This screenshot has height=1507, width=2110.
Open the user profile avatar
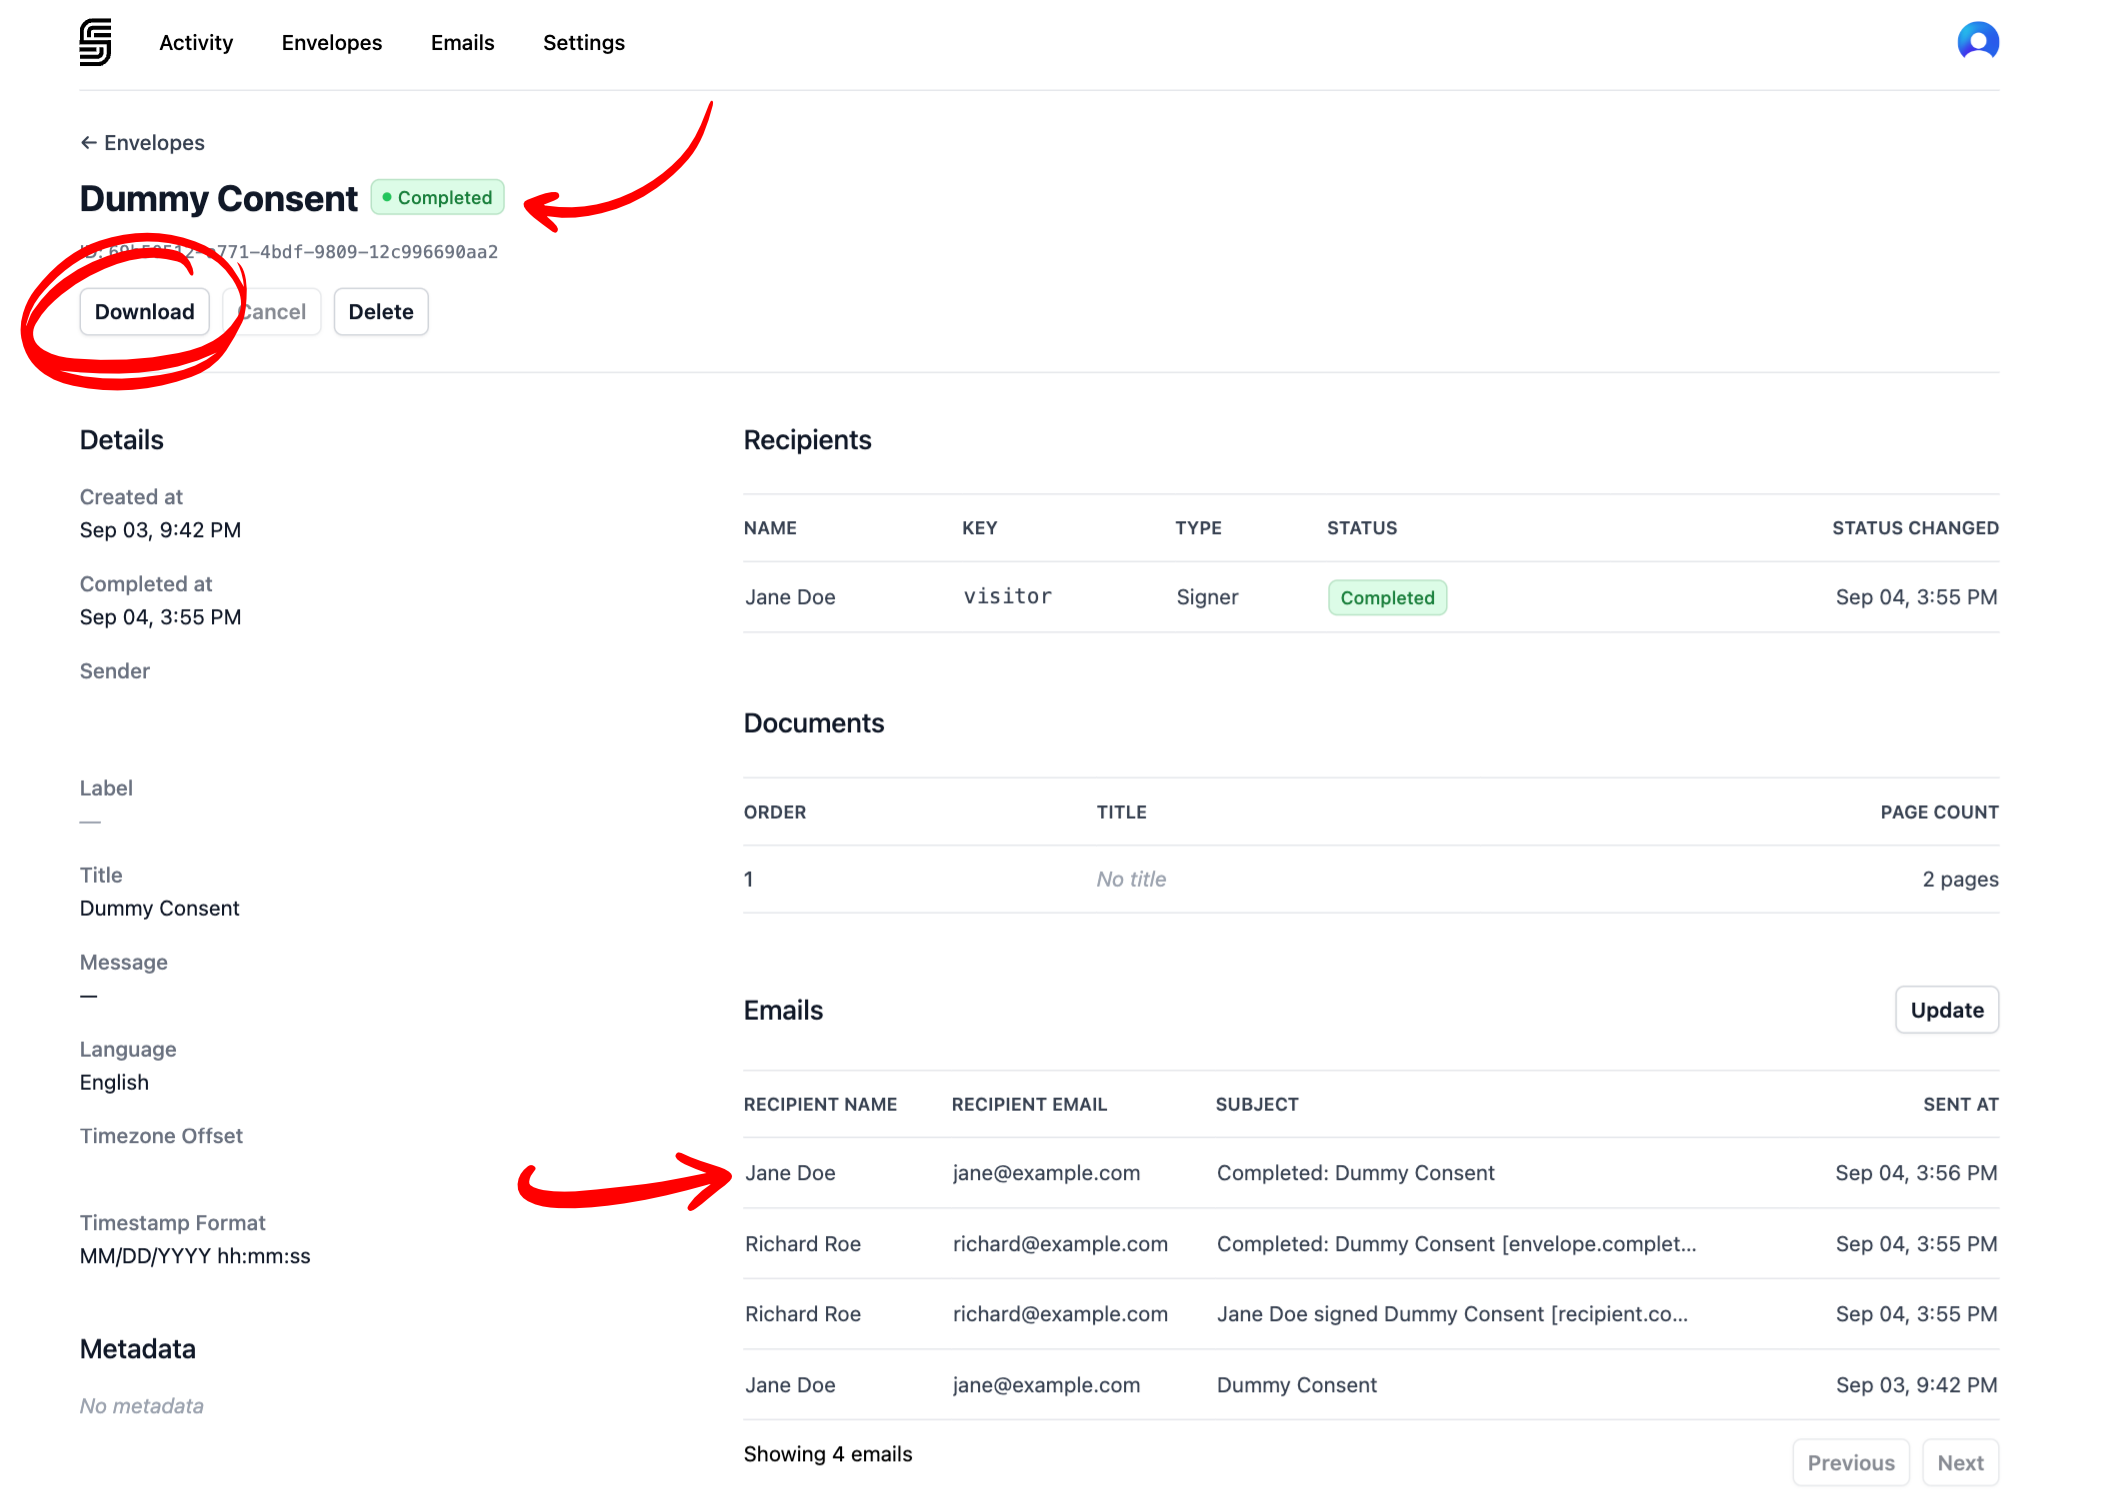[1977, 42]
